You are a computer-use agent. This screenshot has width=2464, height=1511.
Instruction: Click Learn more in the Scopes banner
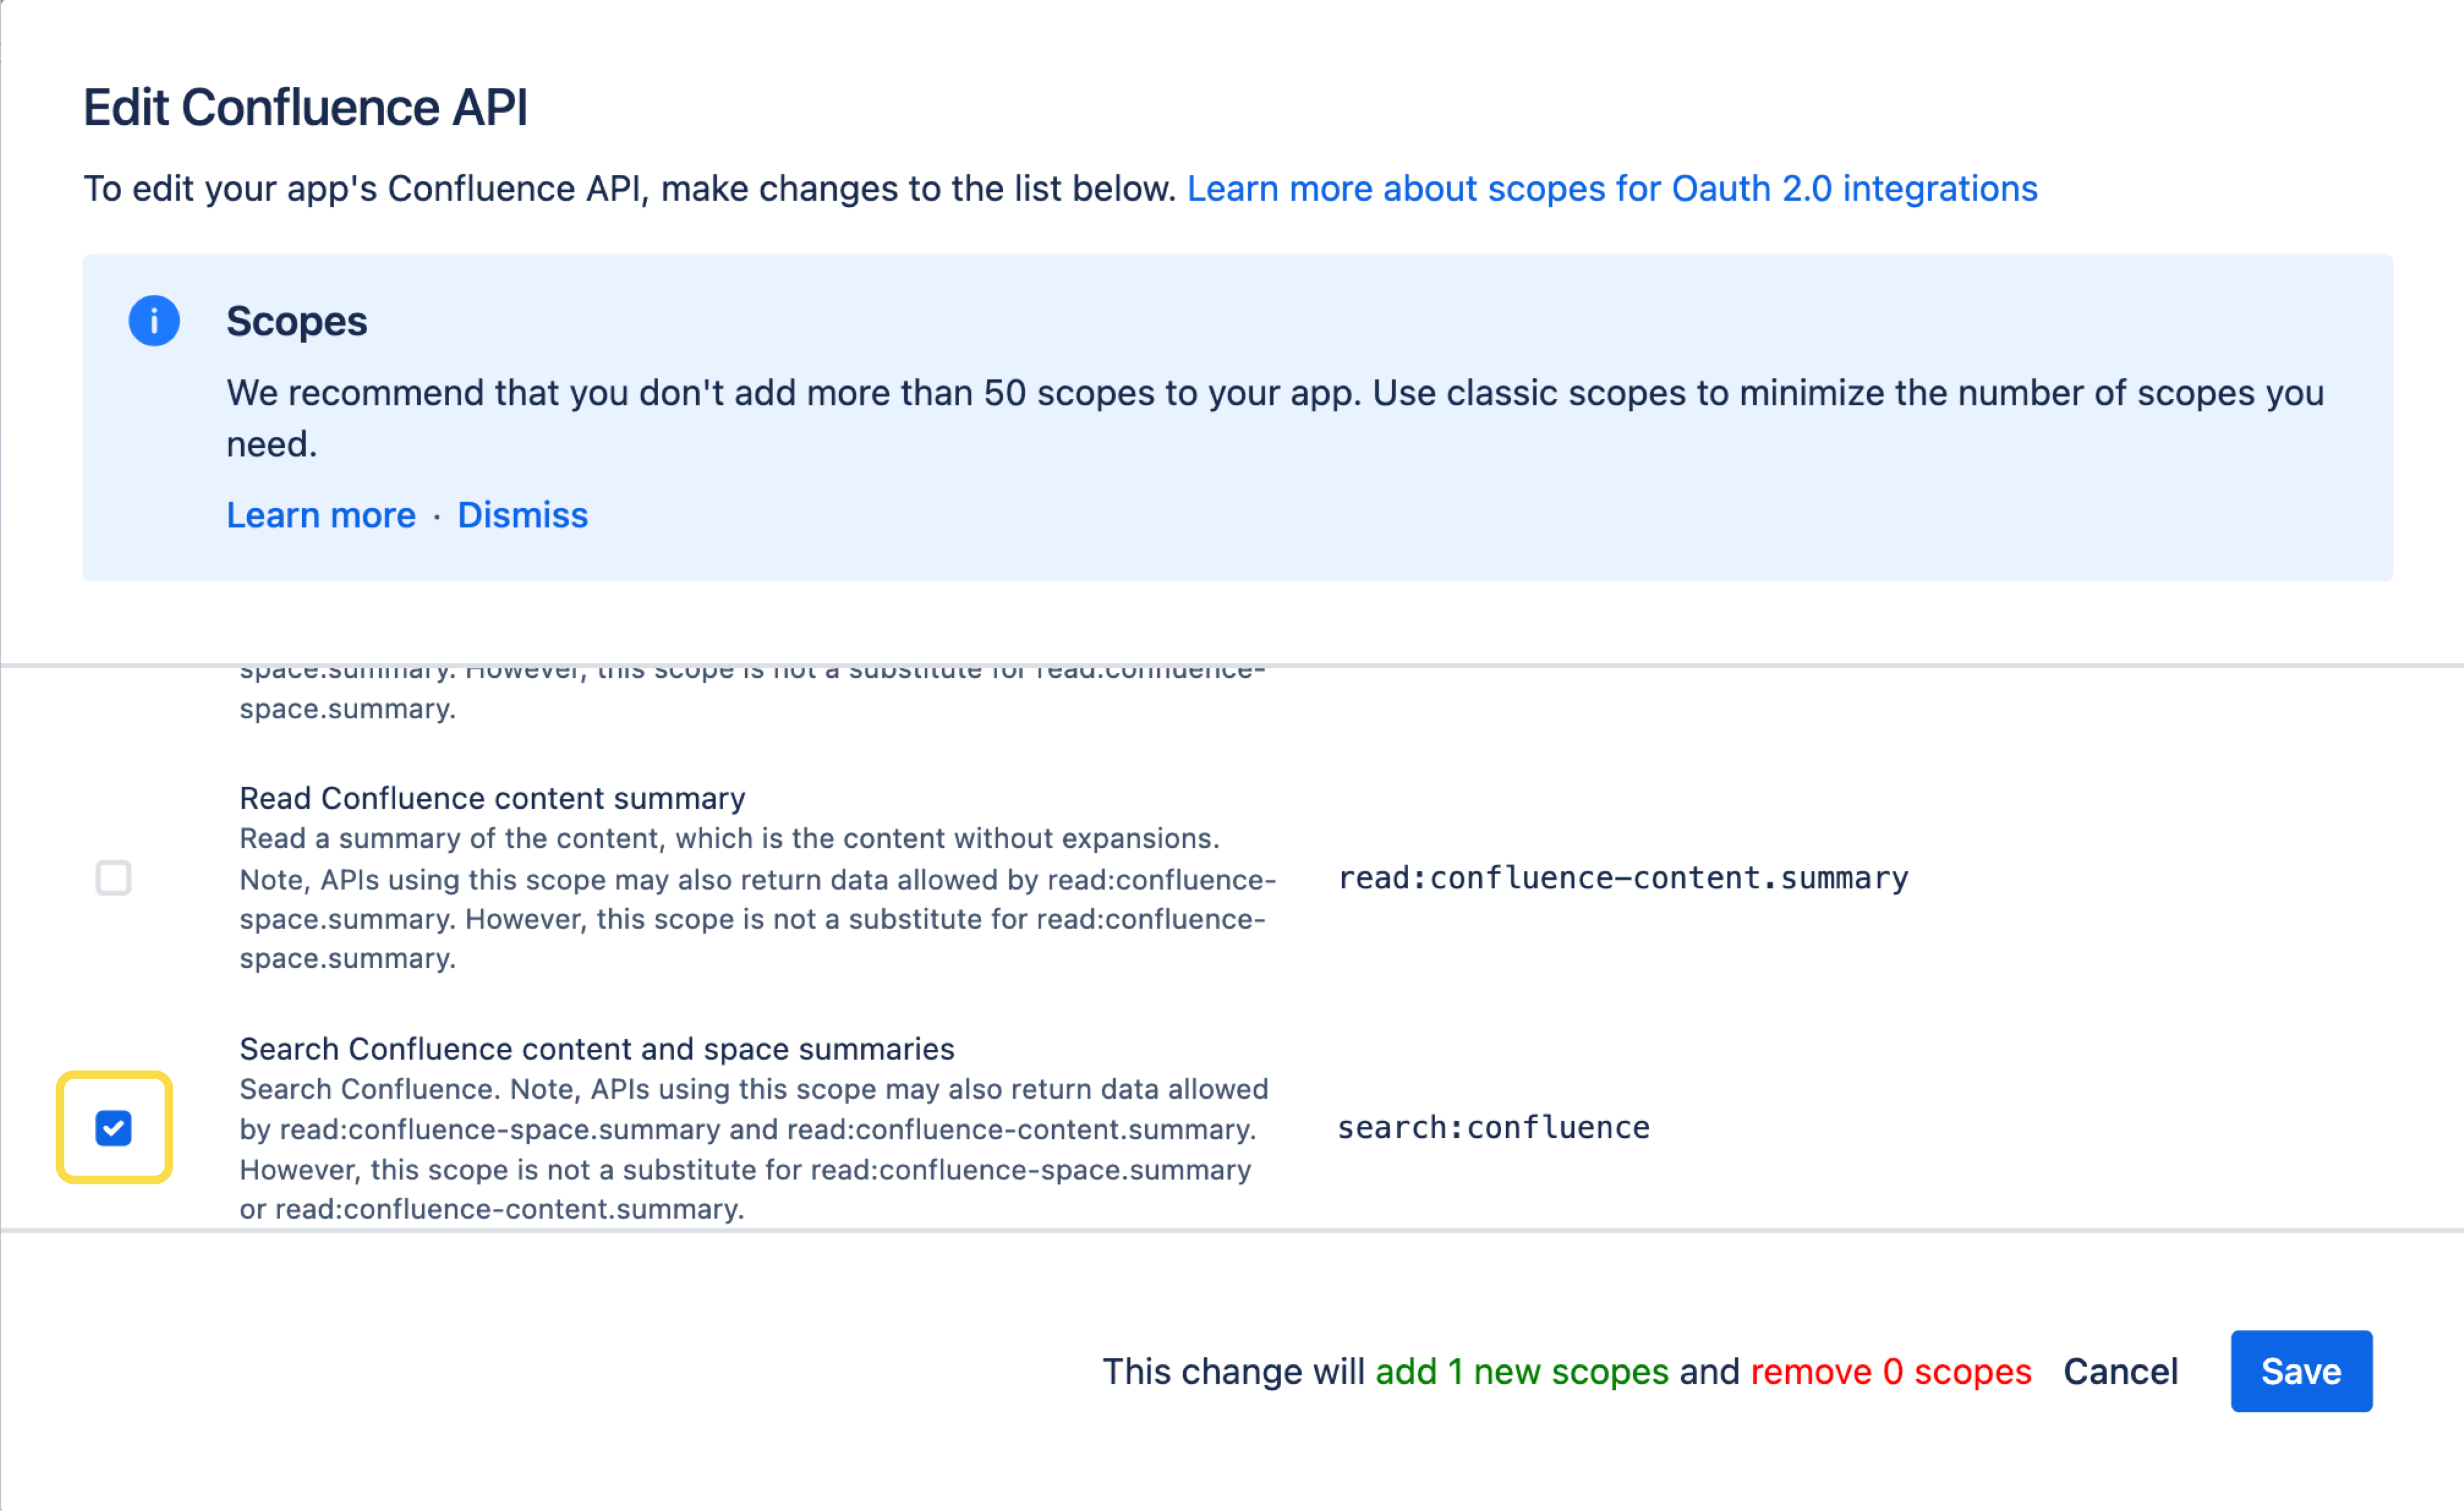(321, 514)
